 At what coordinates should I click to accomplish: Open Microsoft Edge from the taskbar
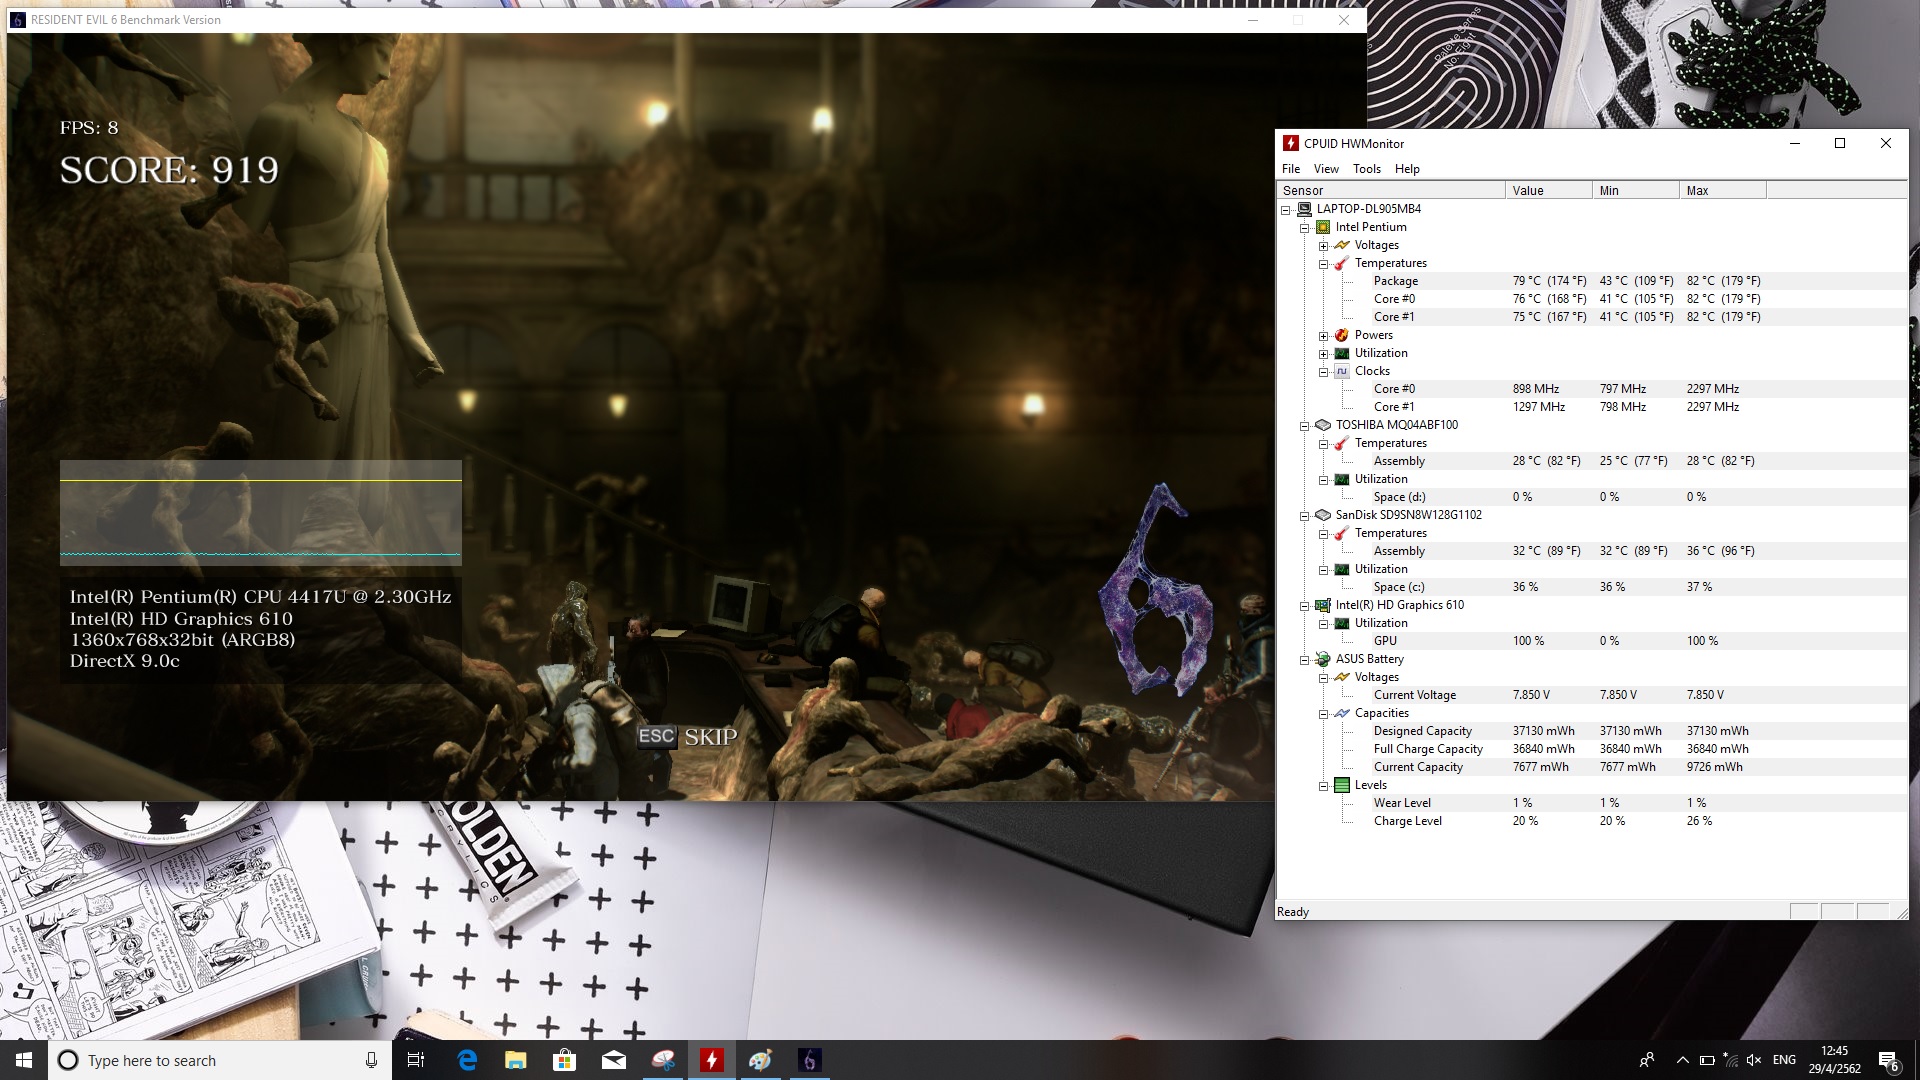467,1060
